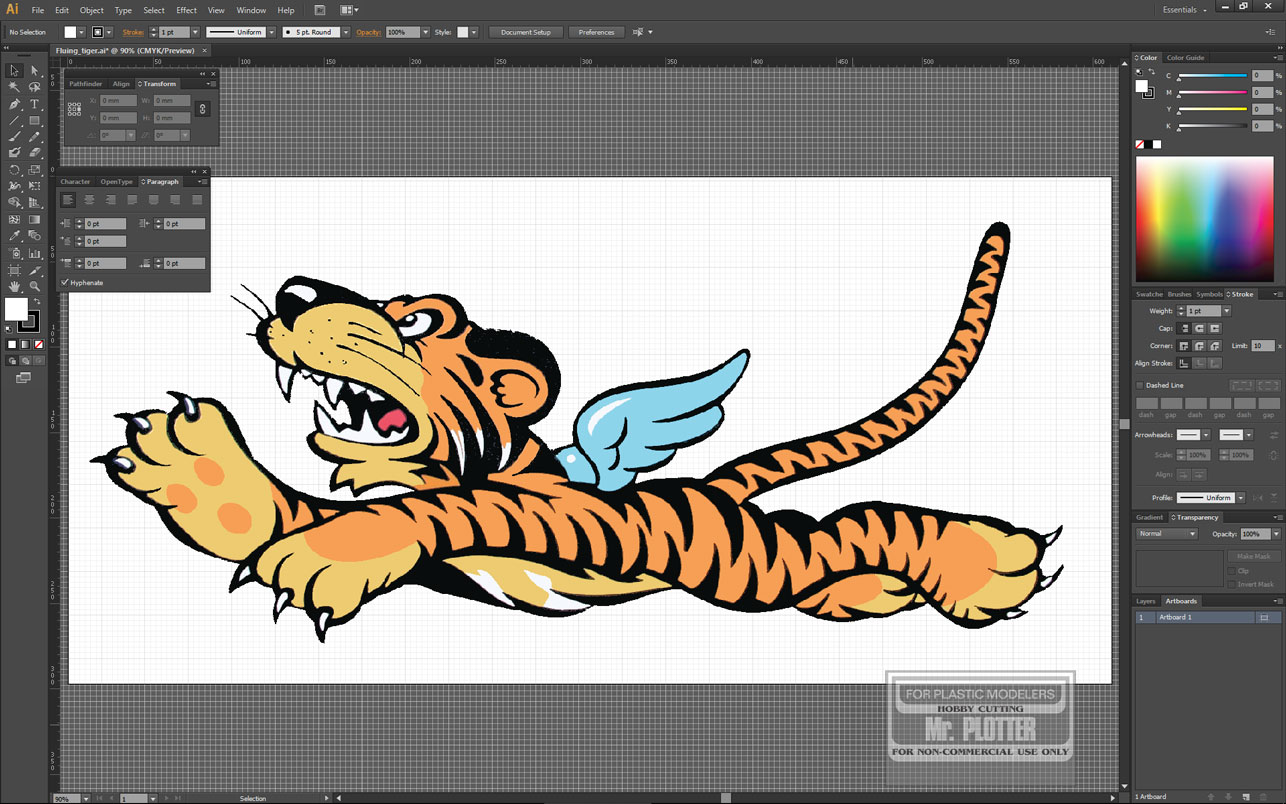The image size is (1286, 804).
Task: Select Round Cap stroke option
Action: coord(1200,328)
